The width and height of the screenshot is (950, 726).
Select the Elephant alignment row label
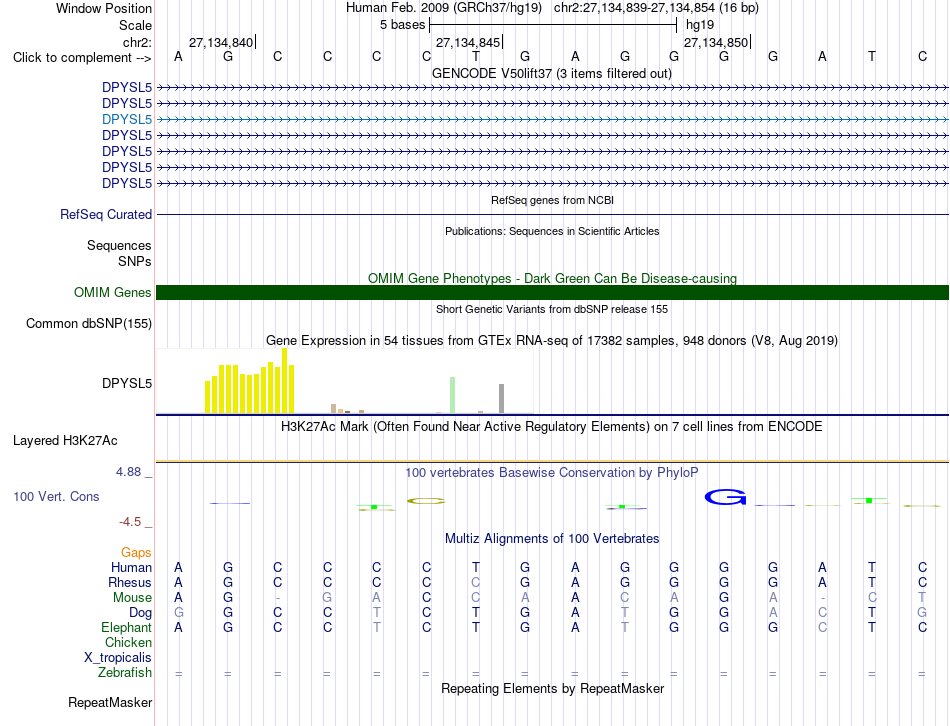coord(127,627)
